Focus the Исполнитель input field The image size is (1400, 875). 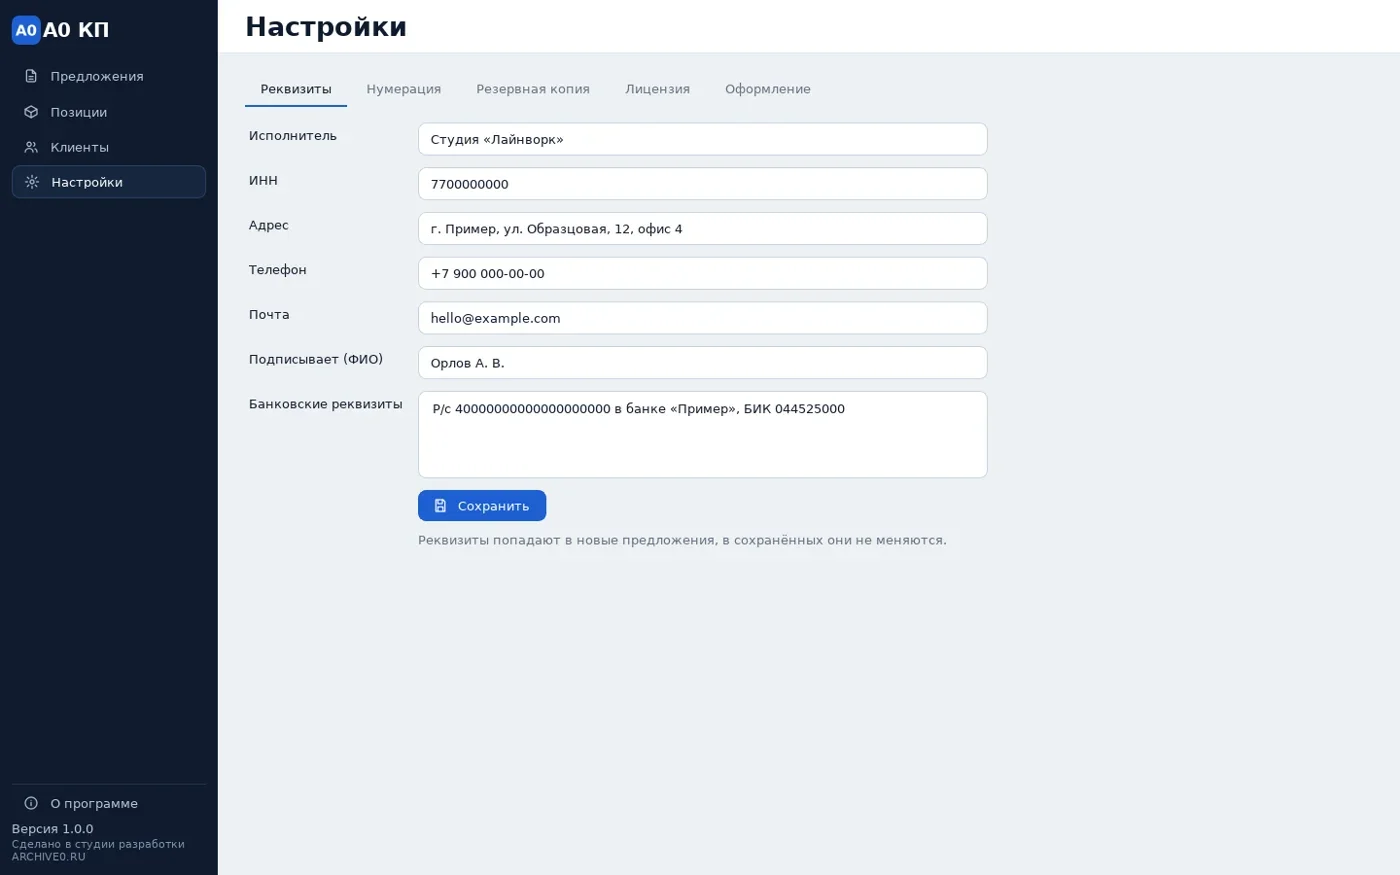[703, 139]
